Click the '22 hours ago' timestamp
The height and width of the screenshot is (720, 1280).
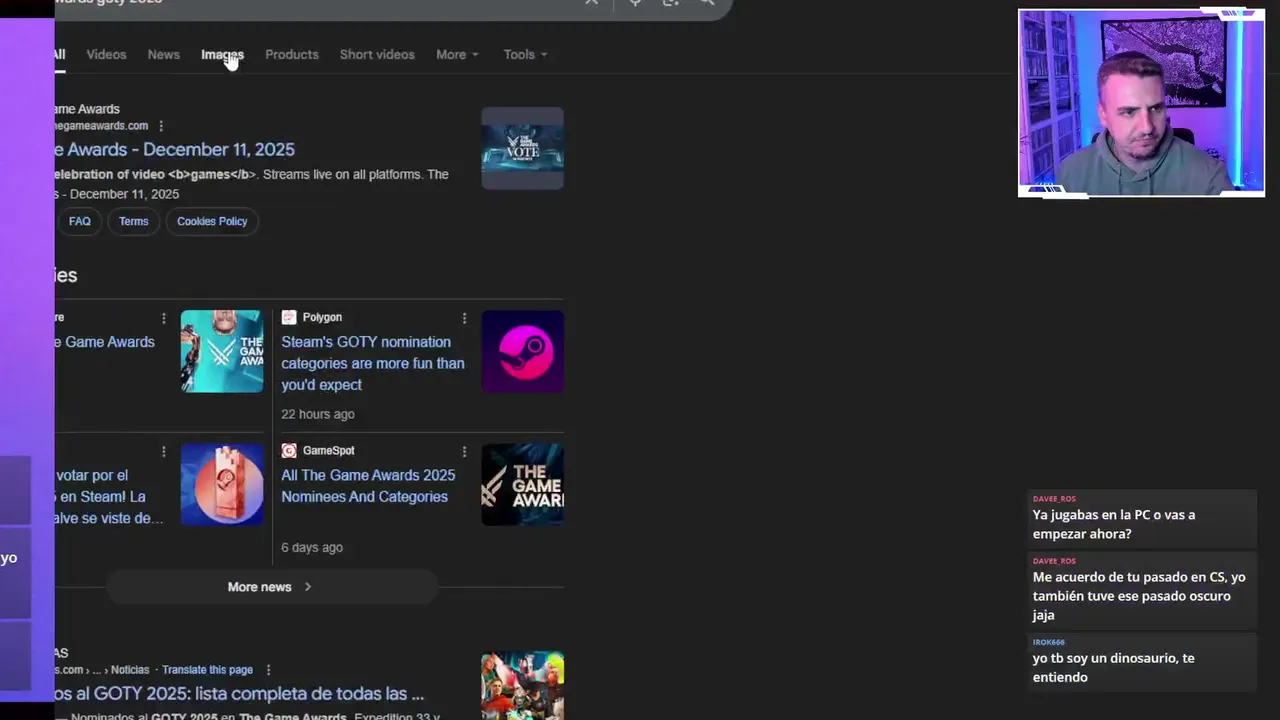click(x=318, y=414)
